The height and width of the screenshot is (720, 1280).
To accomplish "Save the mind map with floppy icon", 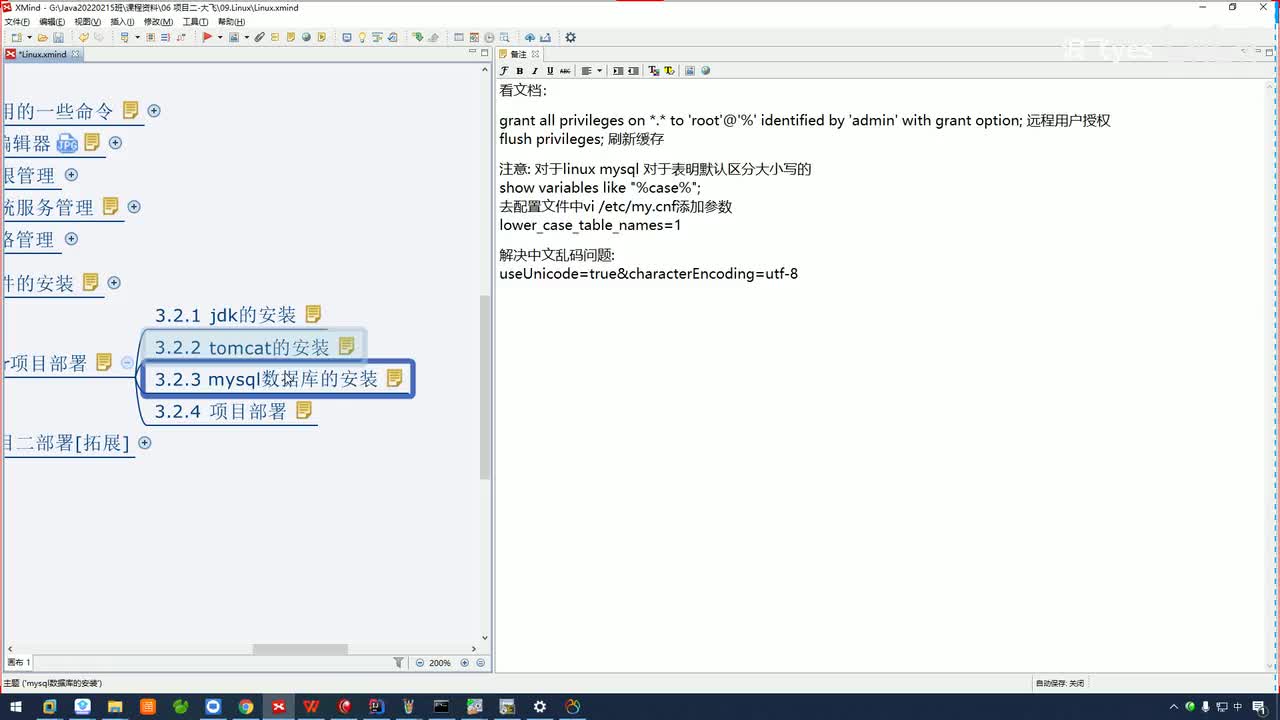I will click(57, 38).
